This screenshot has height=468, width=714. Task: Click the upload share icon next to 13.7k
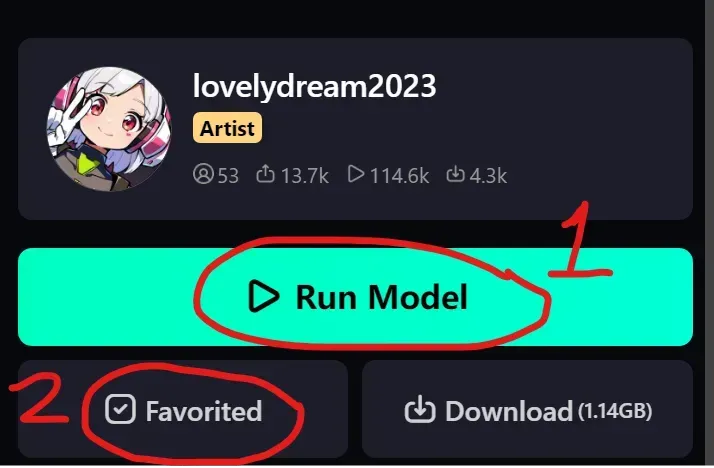(265, 174)
